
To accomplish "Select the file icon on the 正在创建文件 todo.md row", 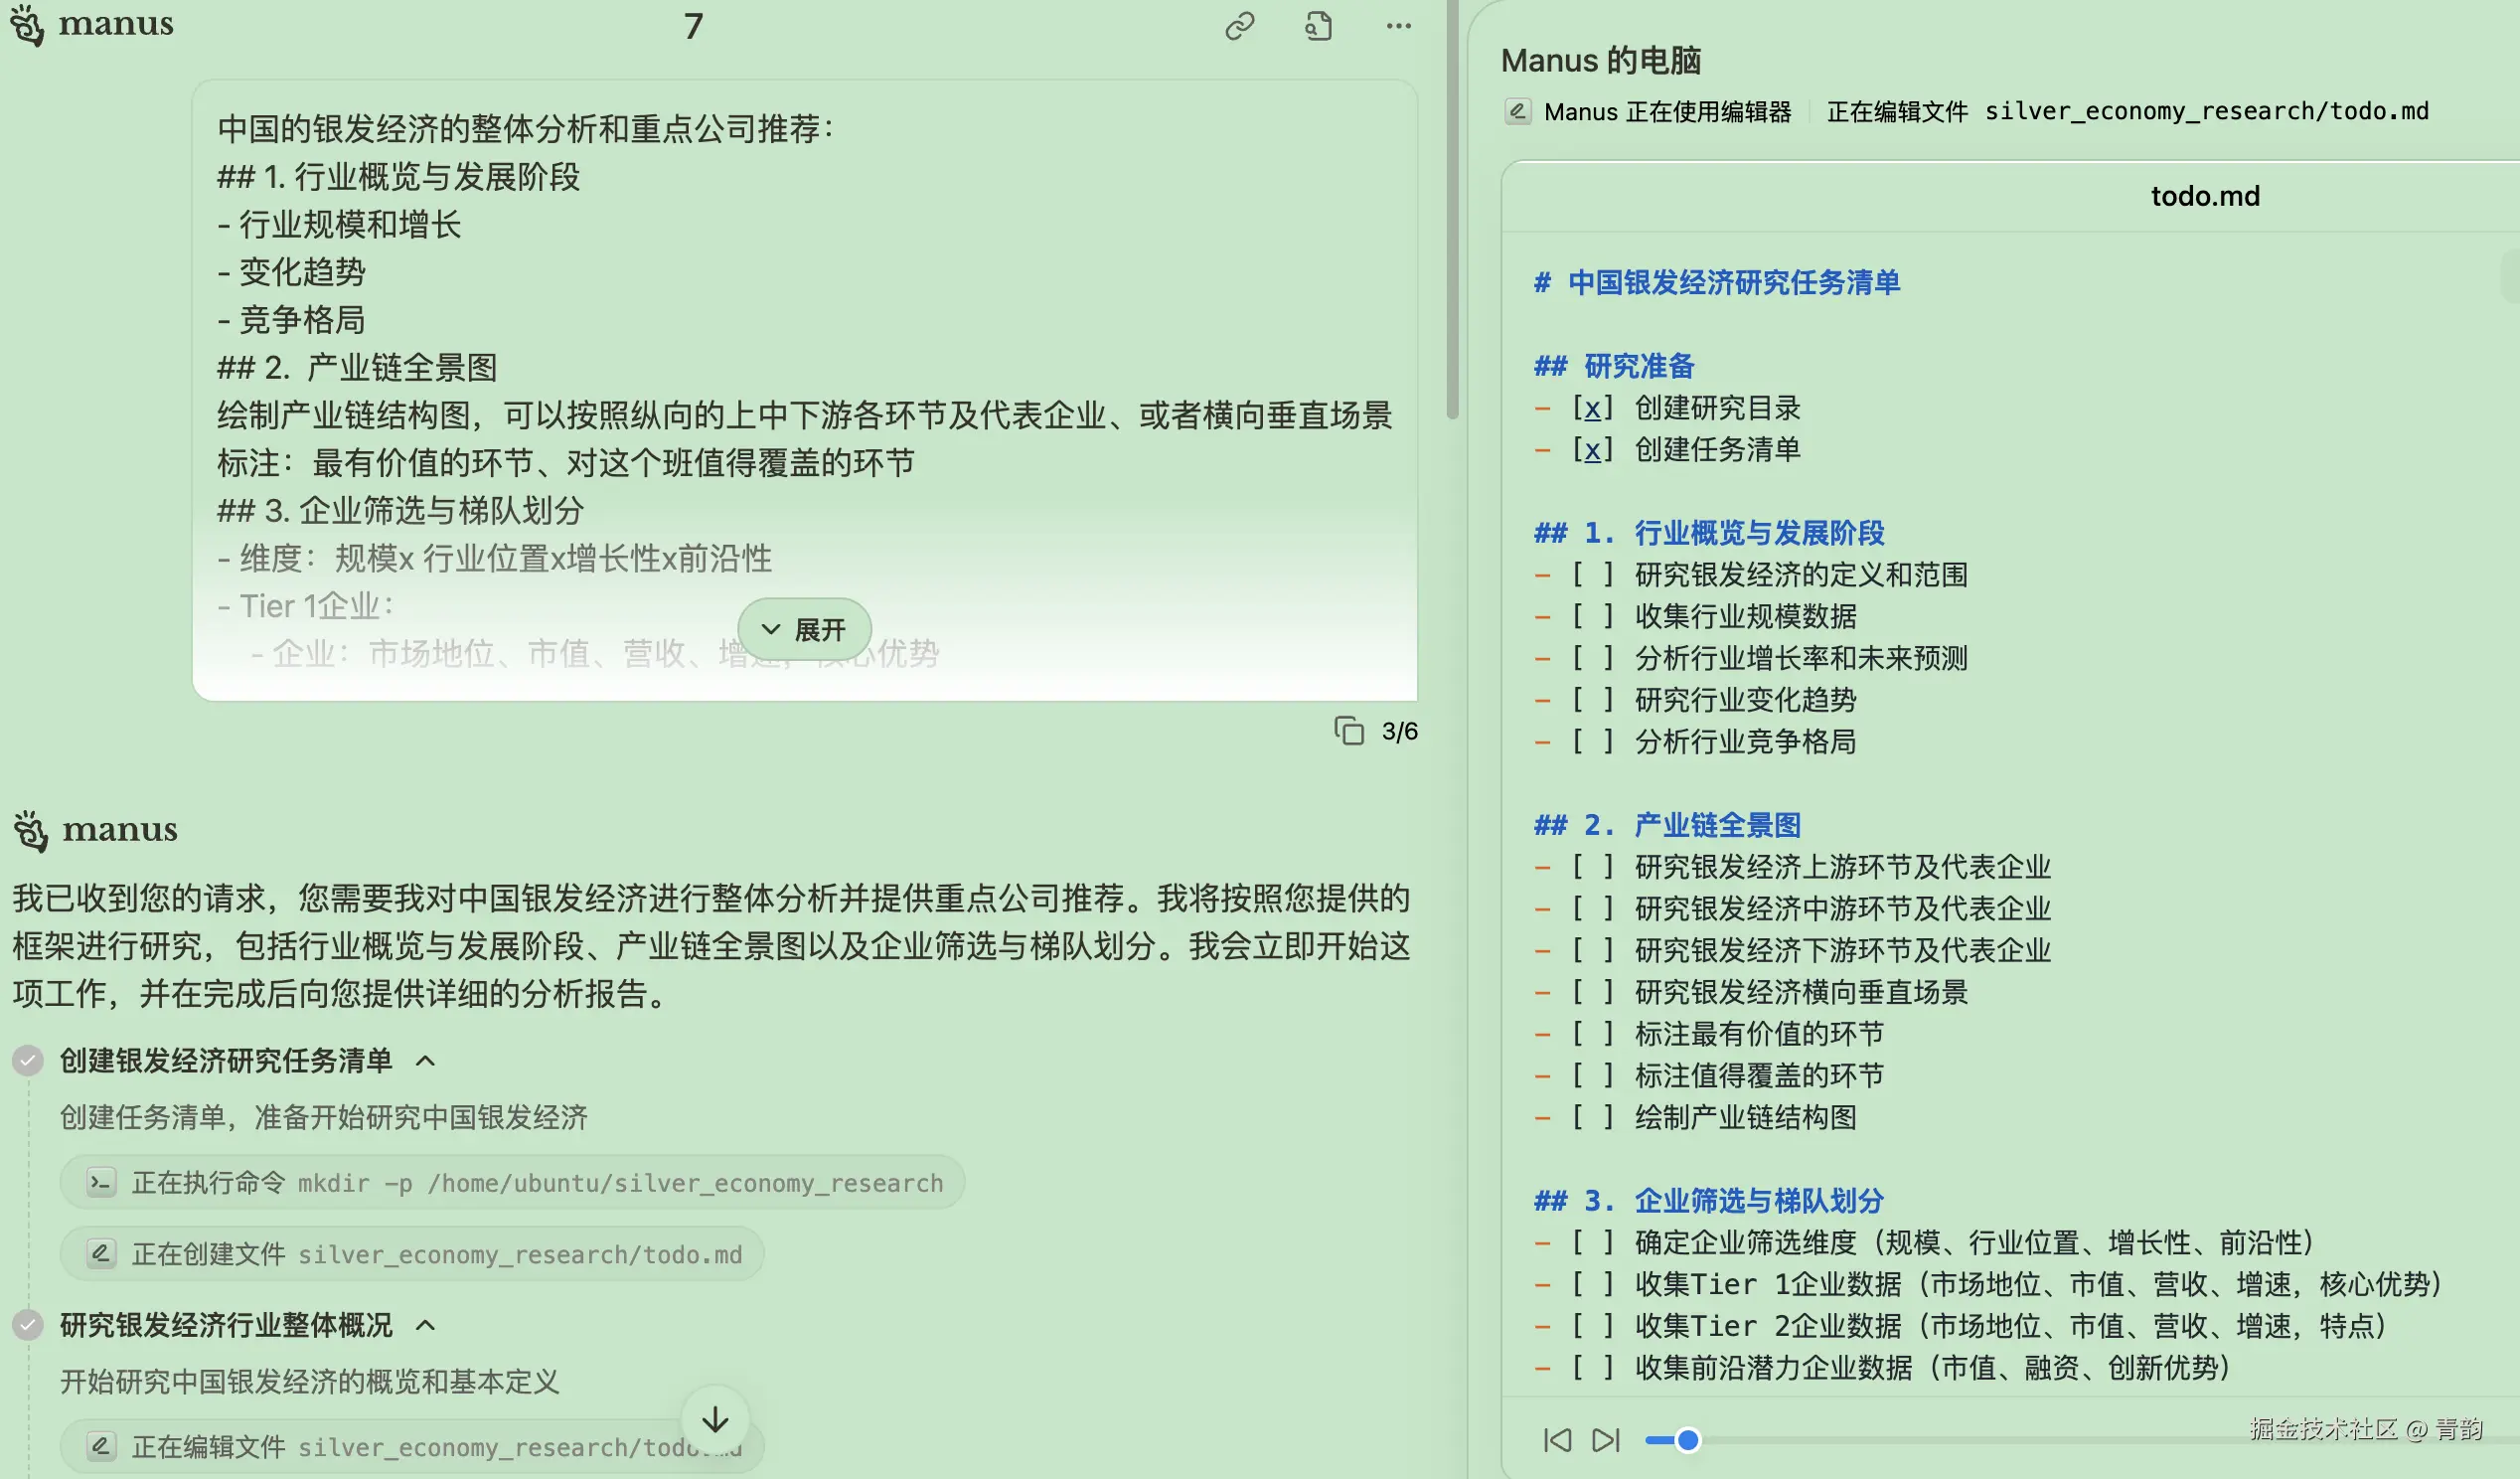I will point(100,1254).
